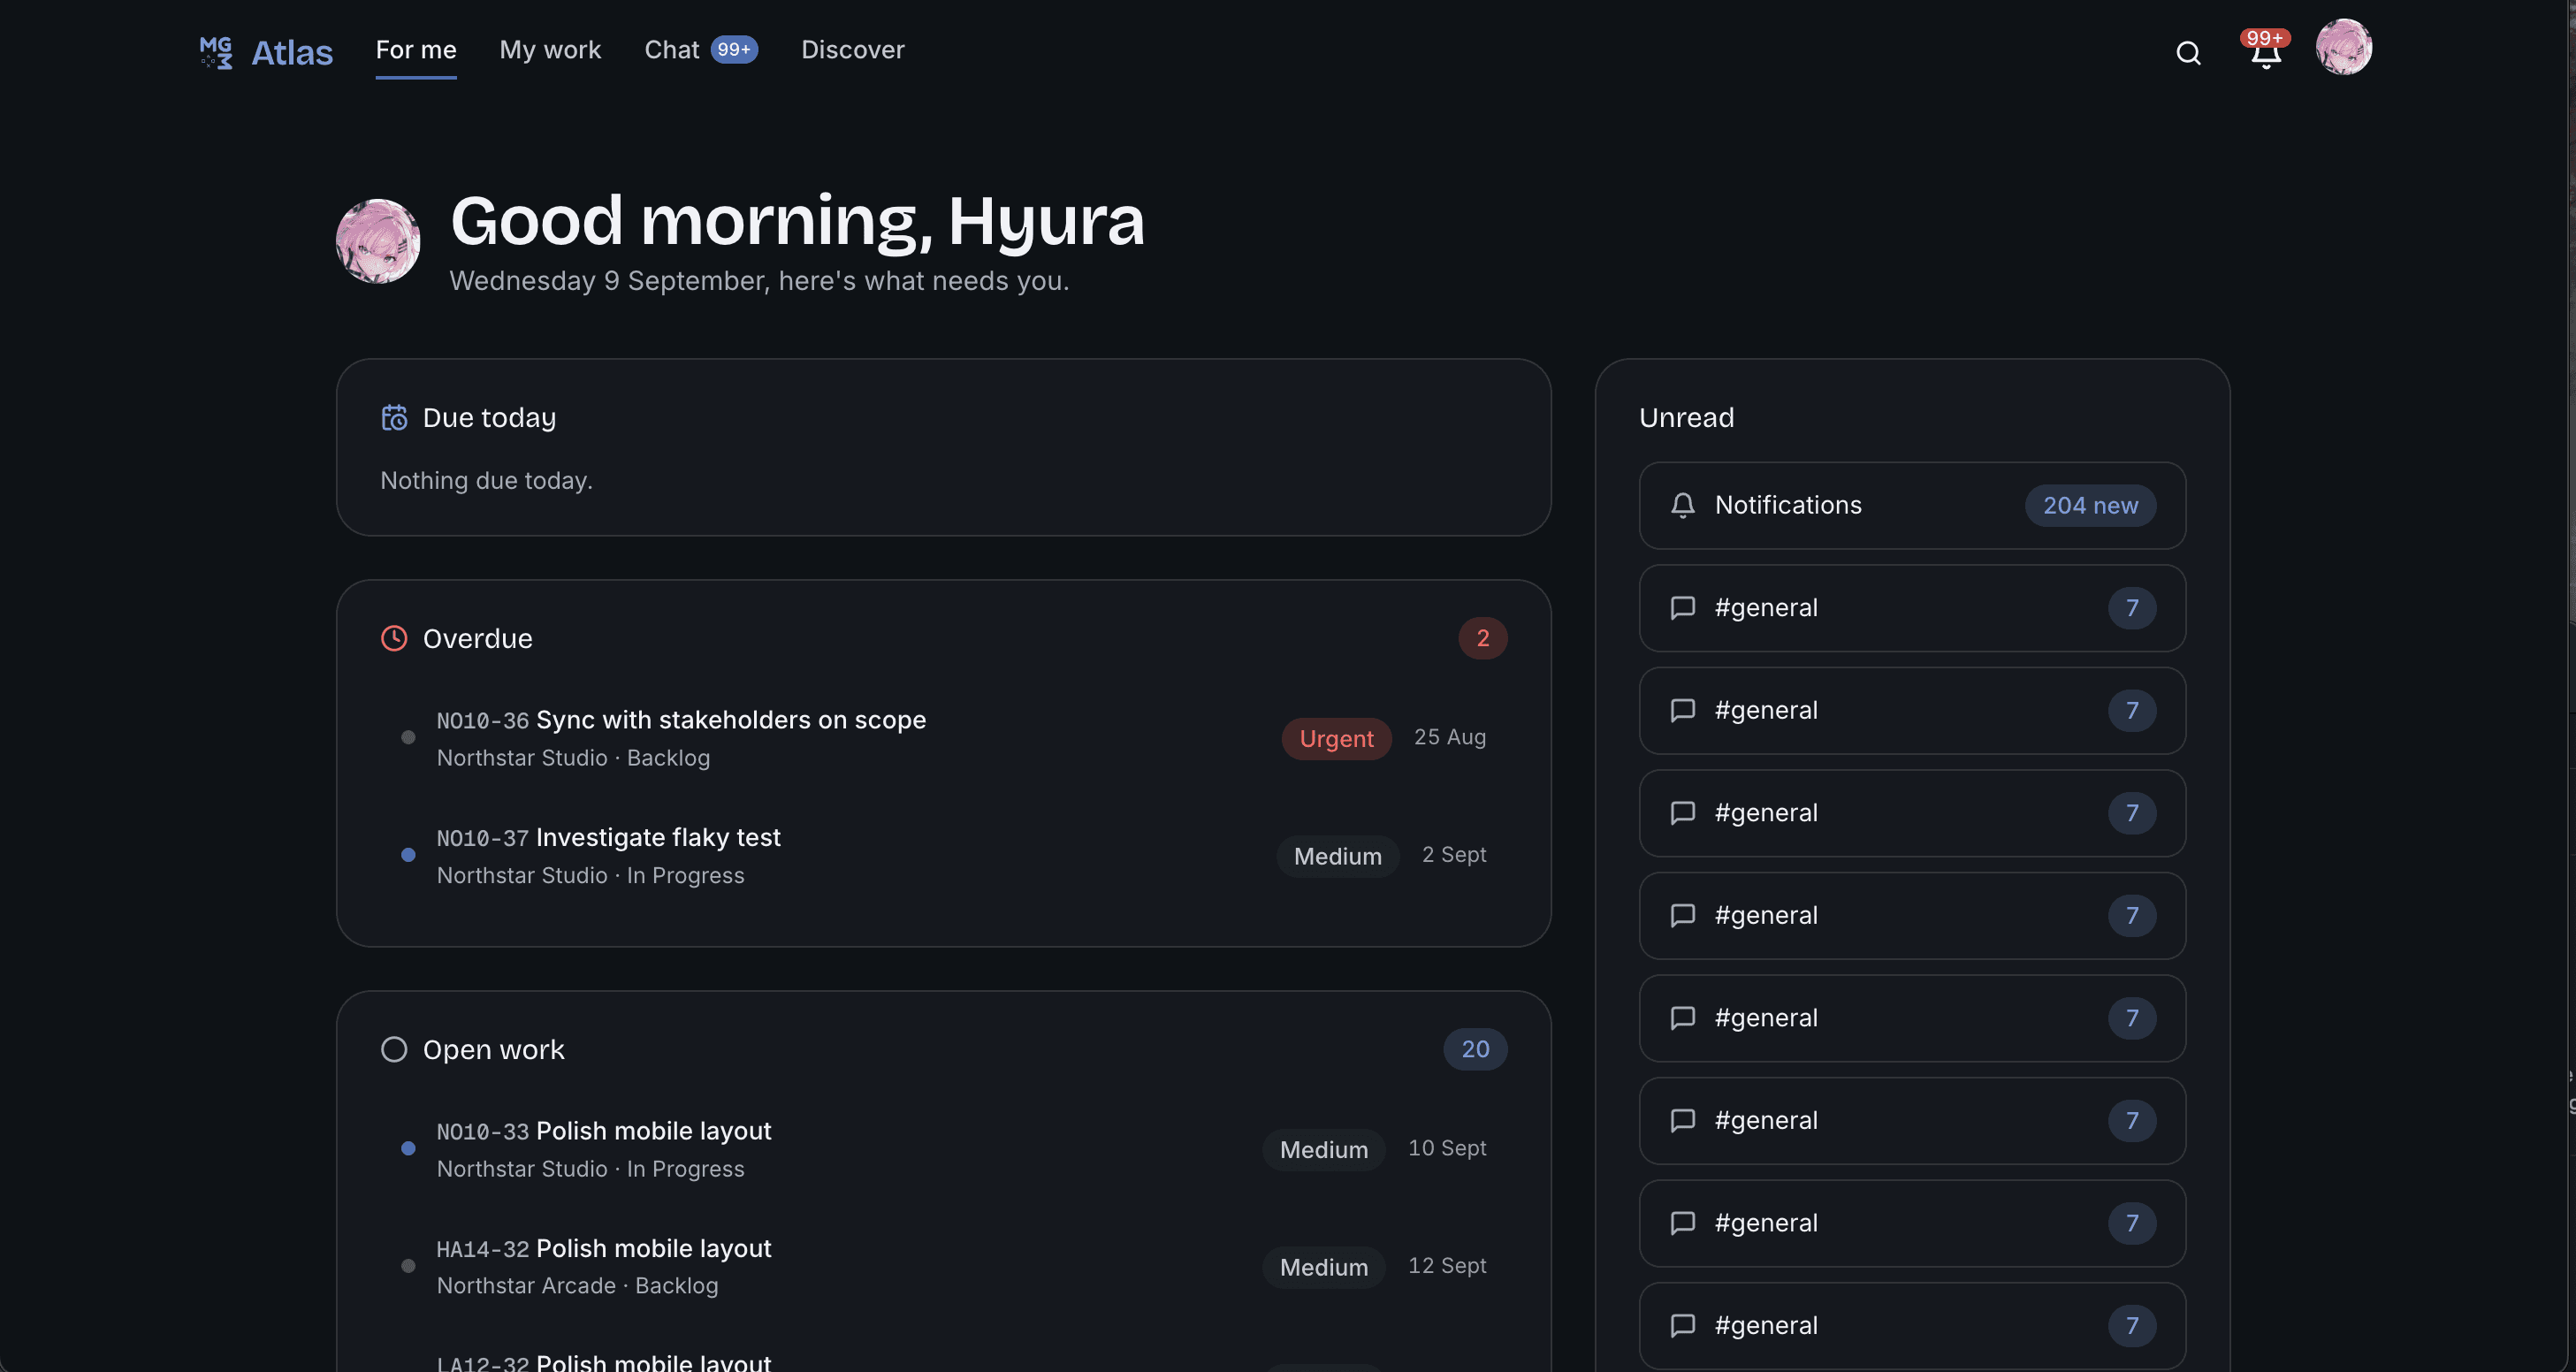Screen dimensions: 2576x1372
Task: Click the 204 new notifications badge
Action: (x=2090, y=505)
